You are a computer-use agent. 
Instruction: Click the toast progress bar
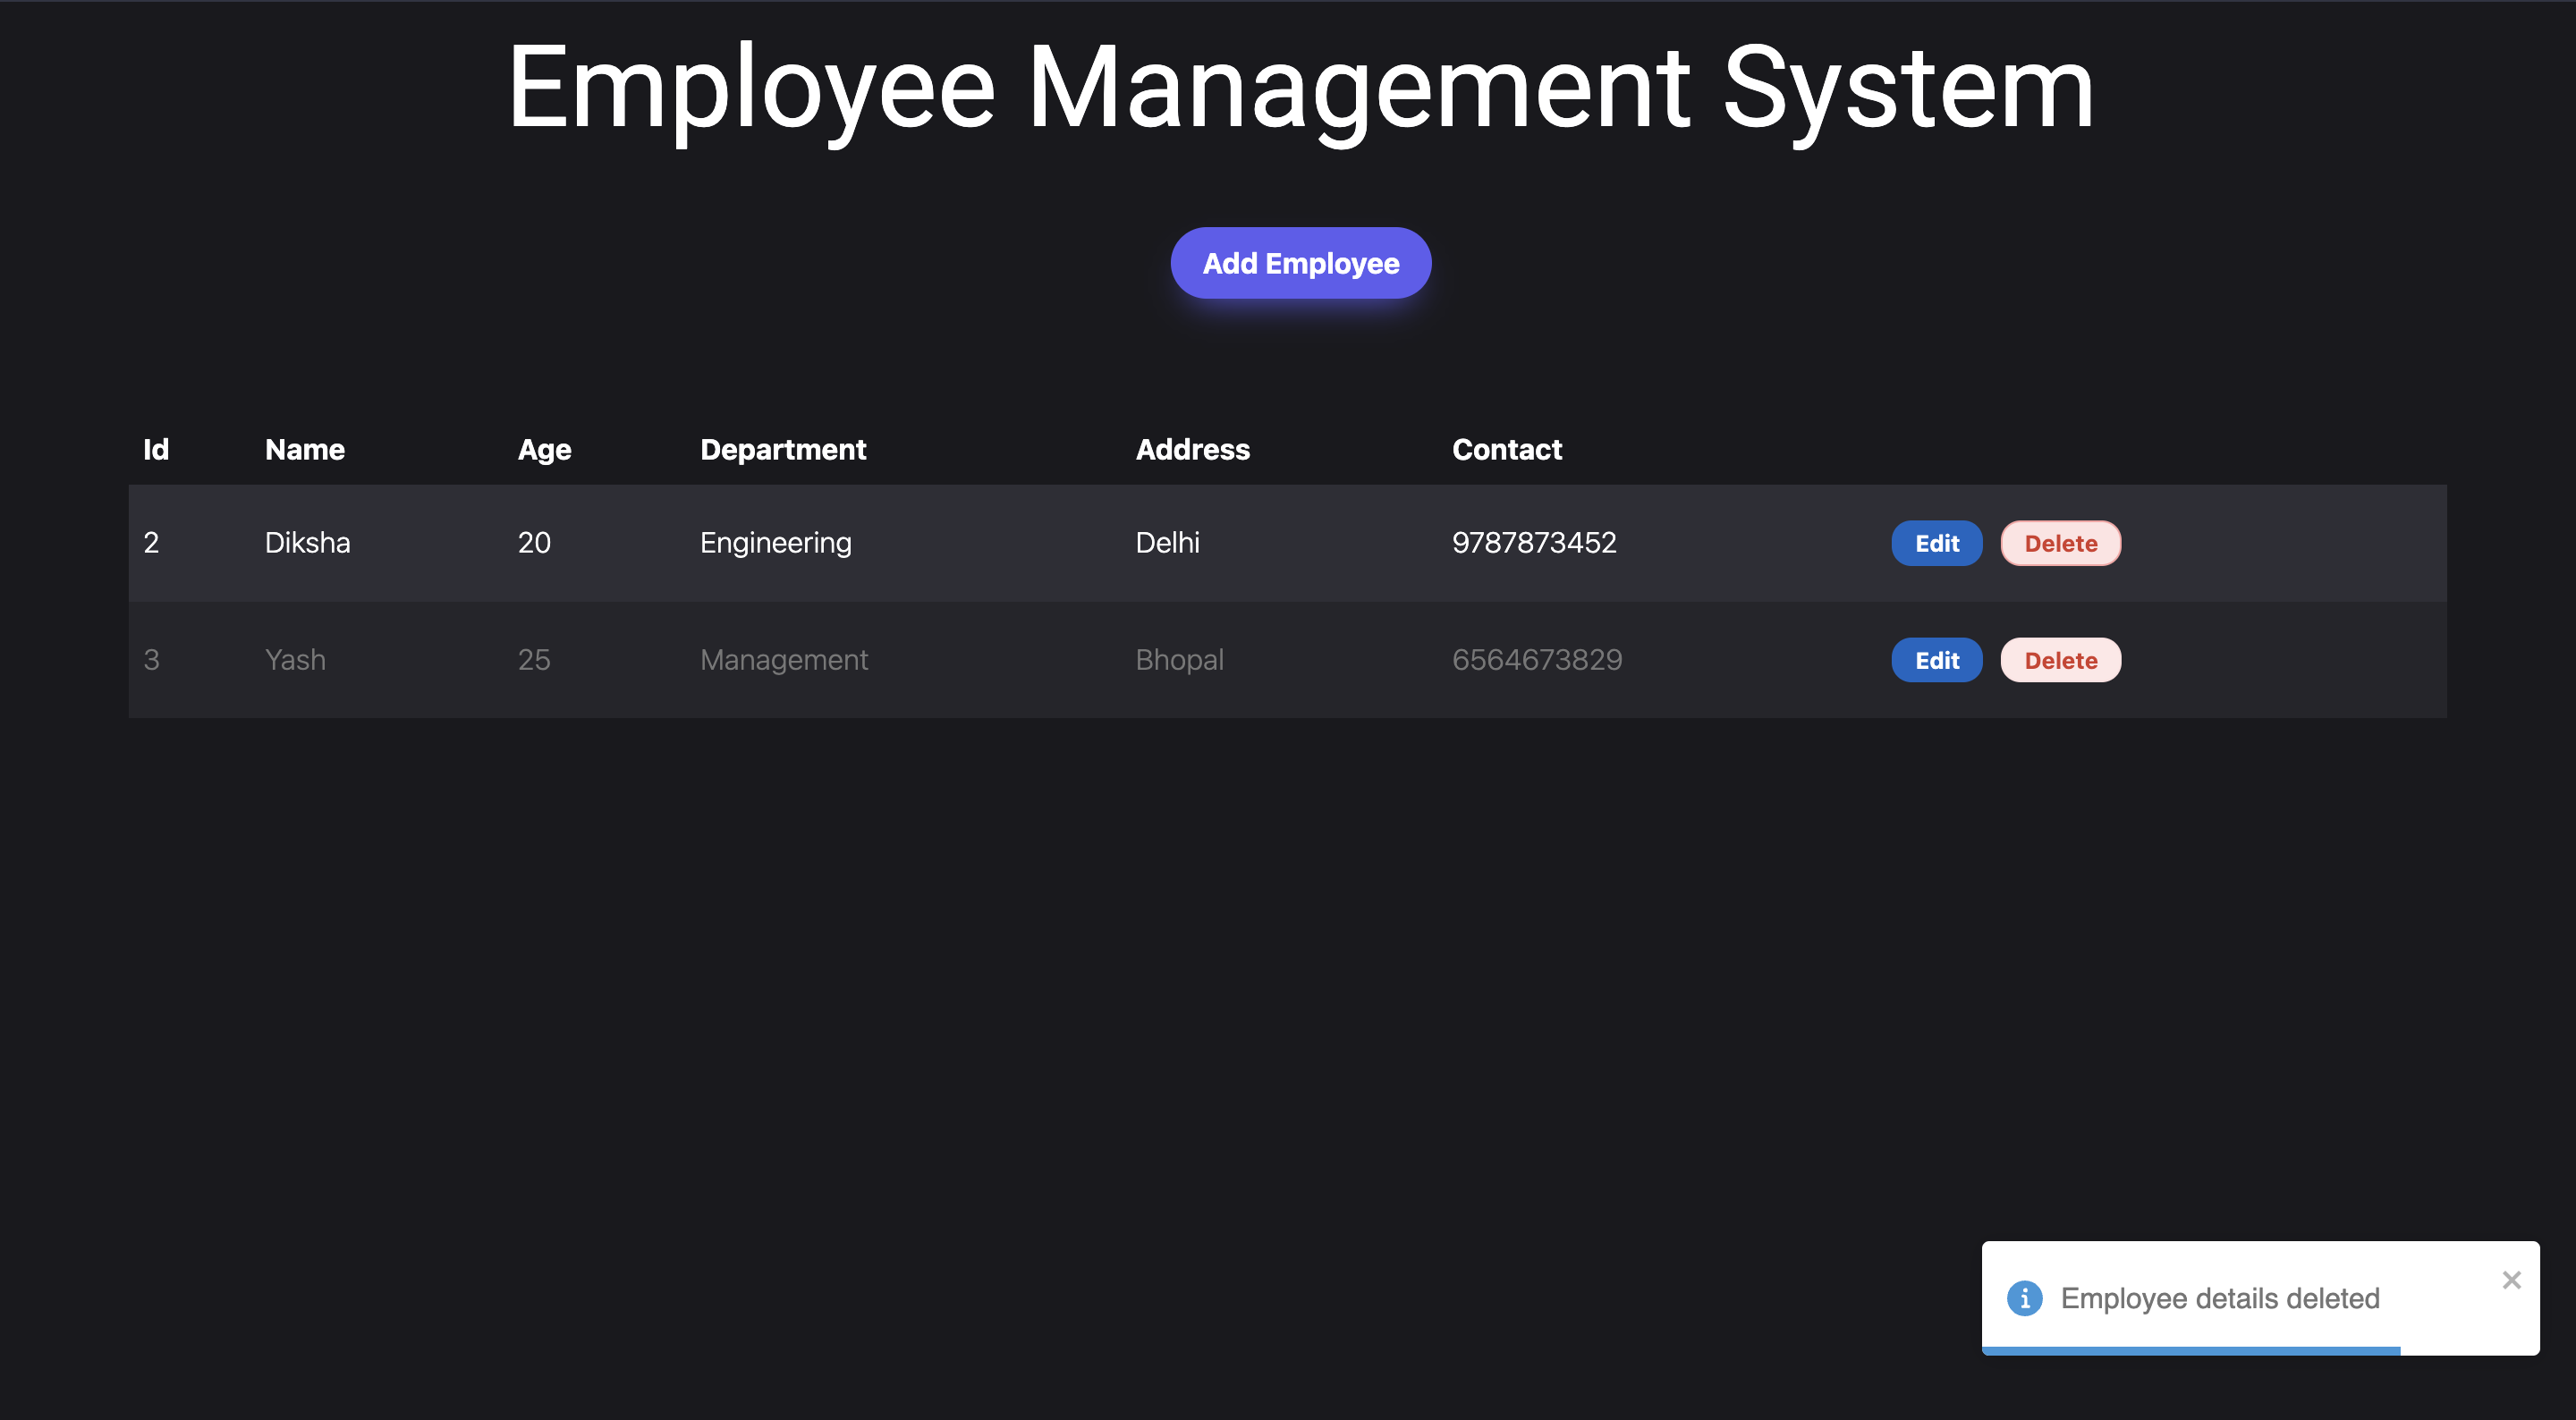point(2190,1351)
